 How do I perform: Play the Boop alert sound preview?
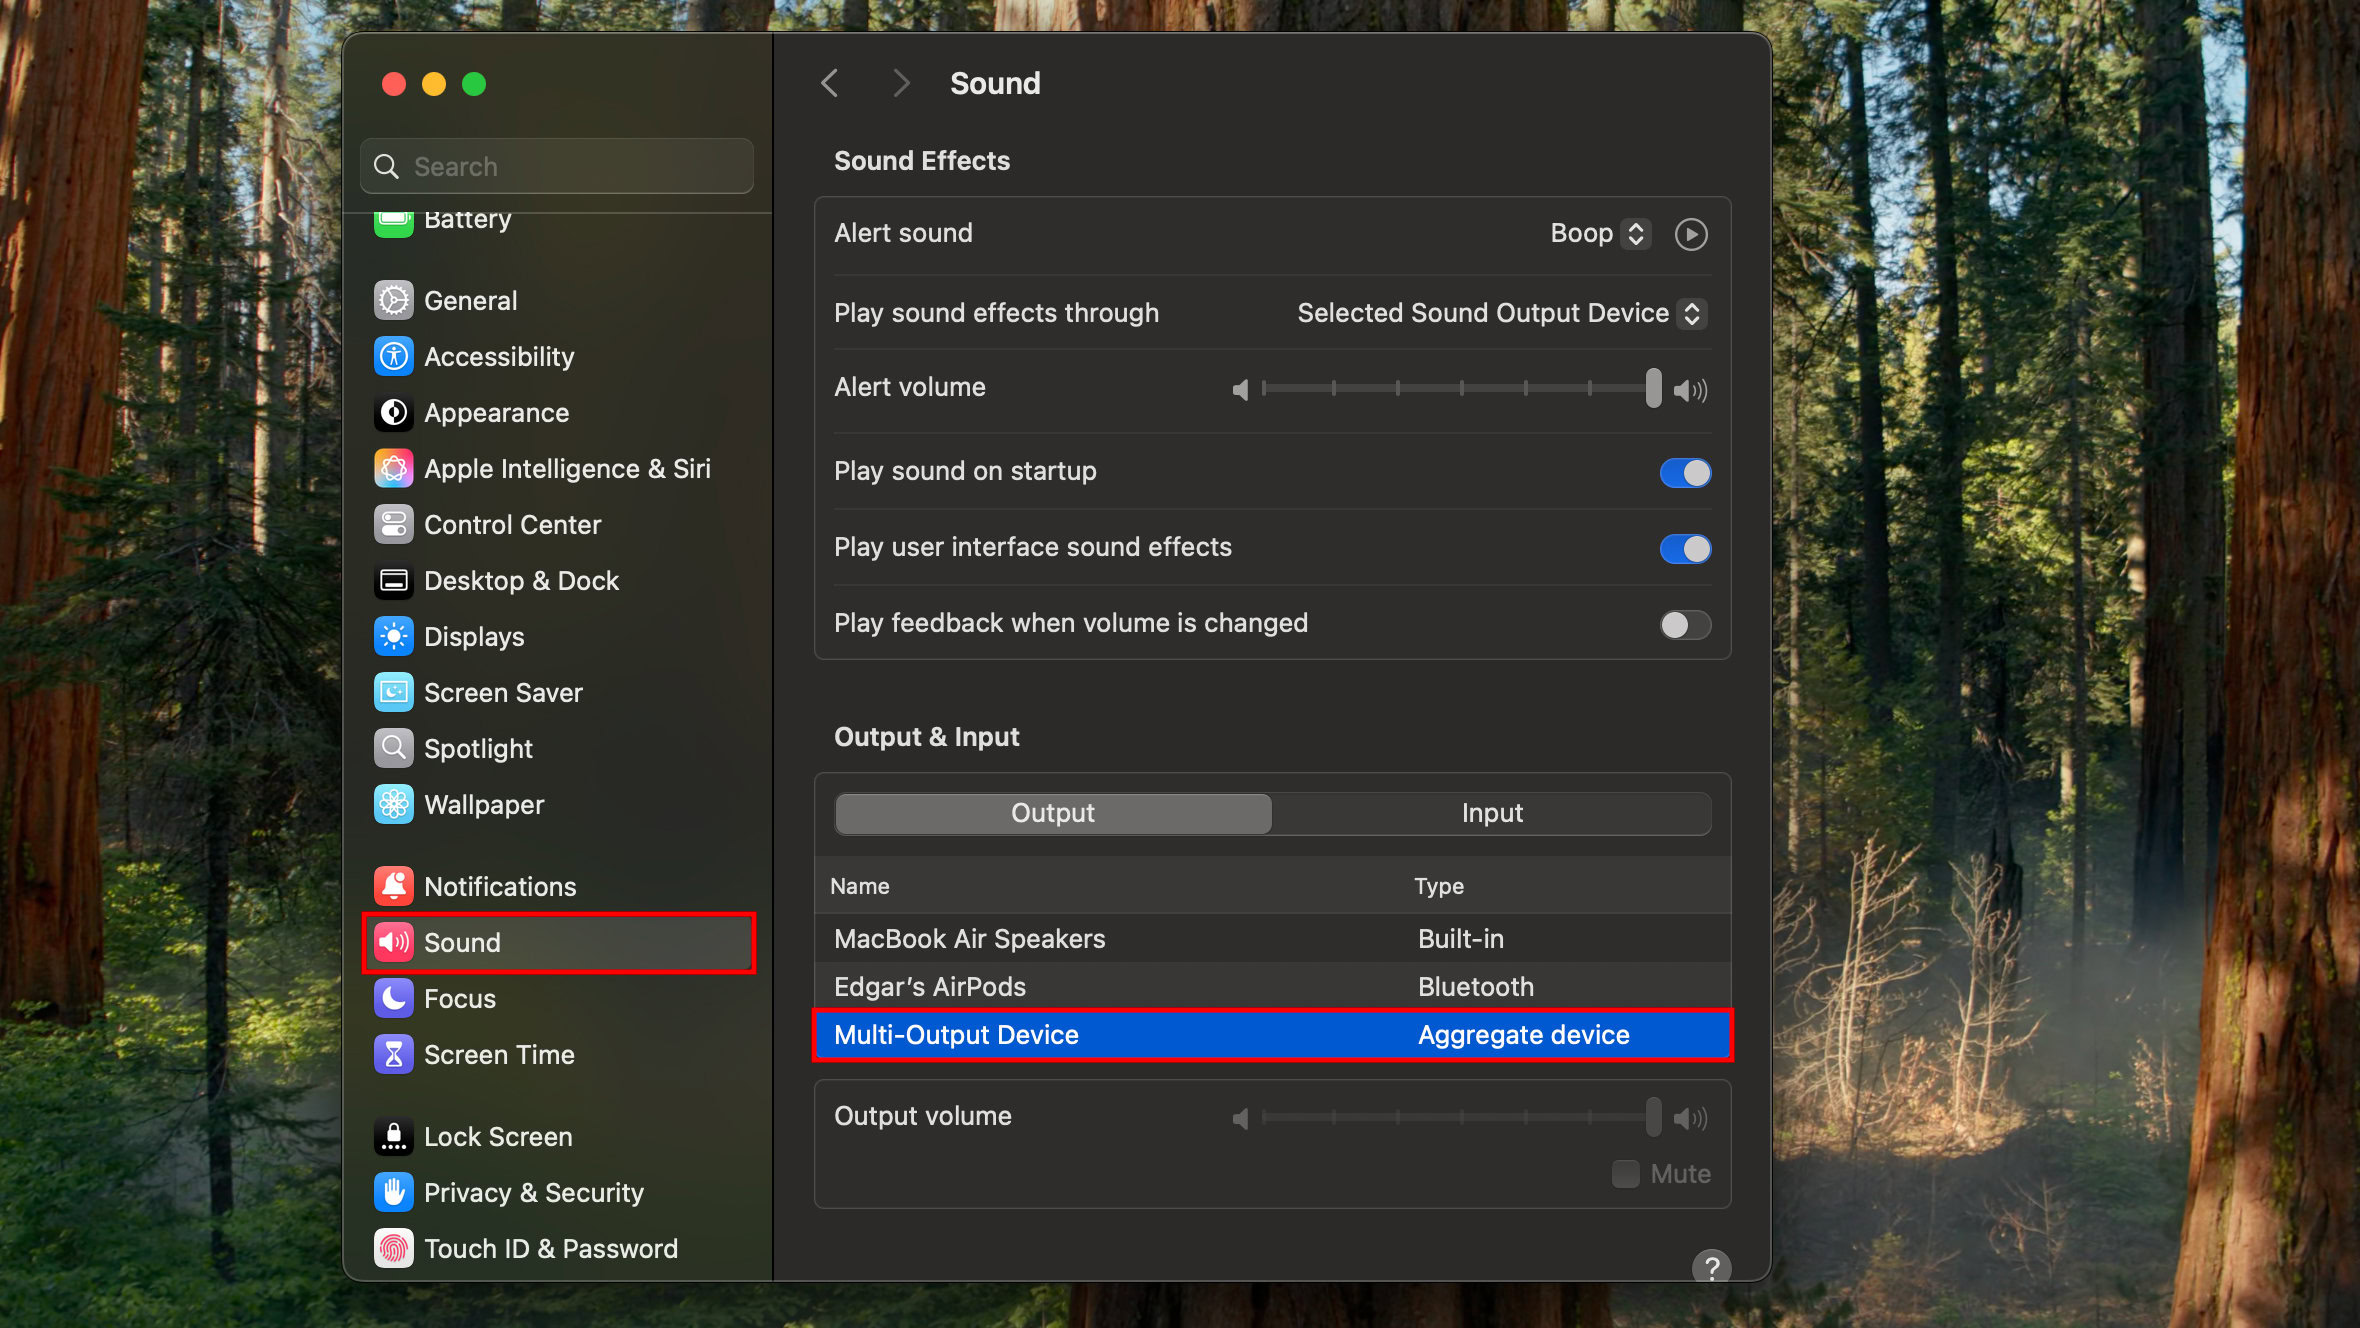[x=1690, y=234]
